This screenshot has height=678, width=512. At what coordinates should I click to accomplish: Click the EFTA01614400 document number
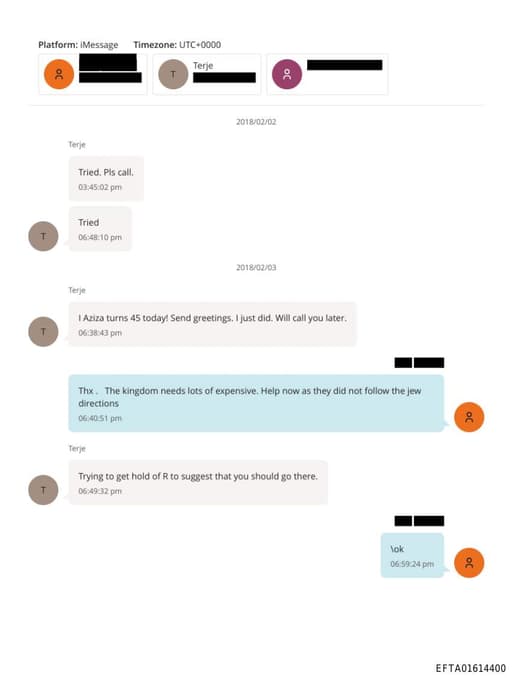pyautogui.click(x=470, y=668)
